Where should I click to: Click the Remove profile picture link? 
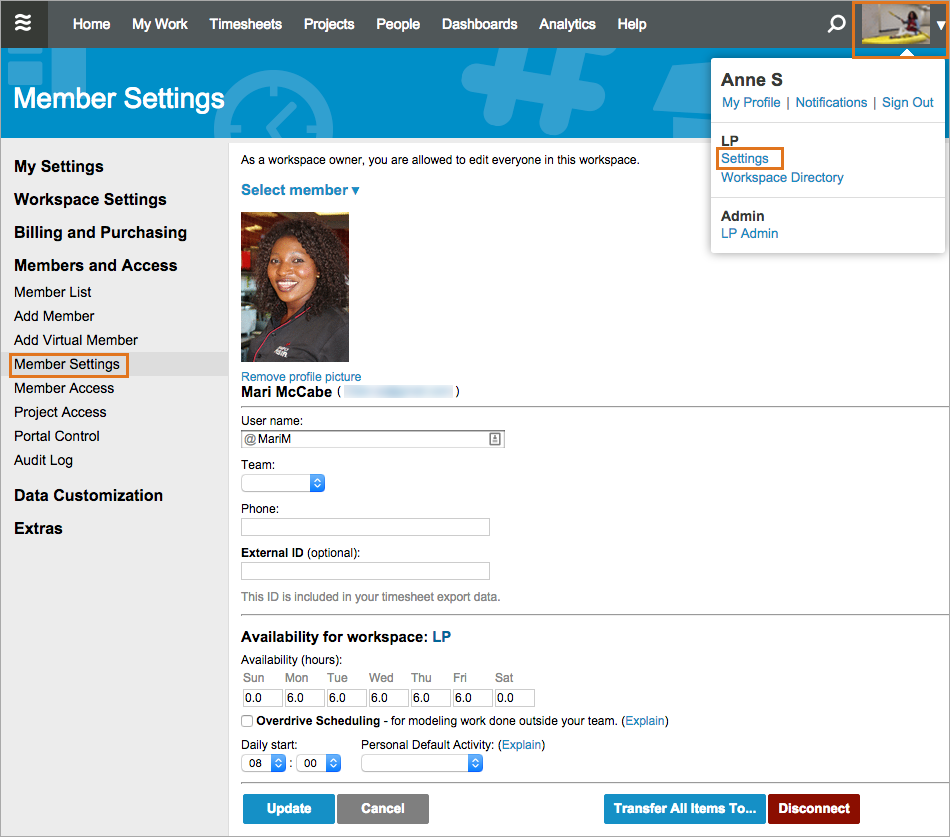click(301, 377)
